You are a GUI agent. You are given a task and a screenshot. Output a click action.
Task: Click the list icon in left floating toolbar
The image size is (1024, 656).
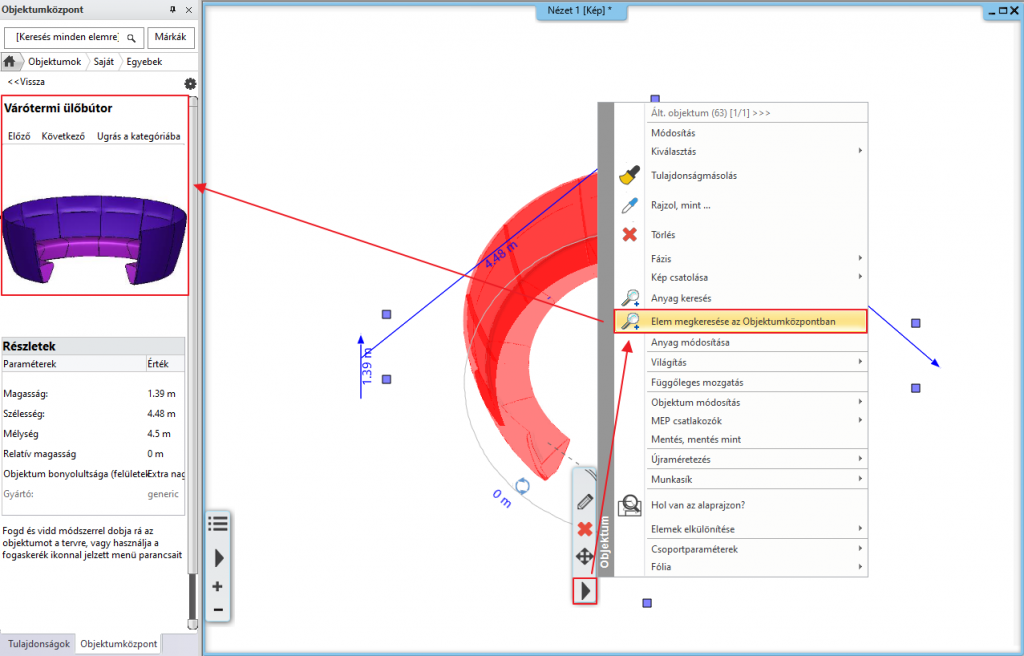click(x=218, y=522)
